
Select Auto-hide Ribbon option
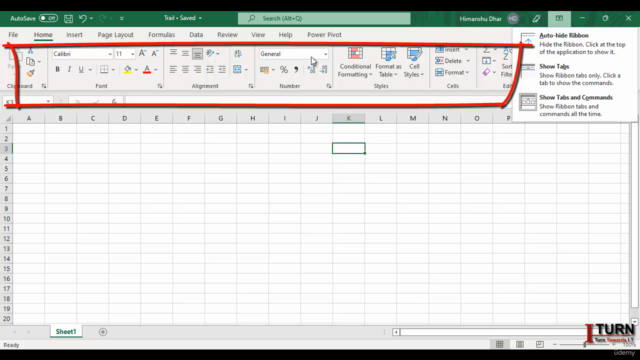tap(575, 44)
